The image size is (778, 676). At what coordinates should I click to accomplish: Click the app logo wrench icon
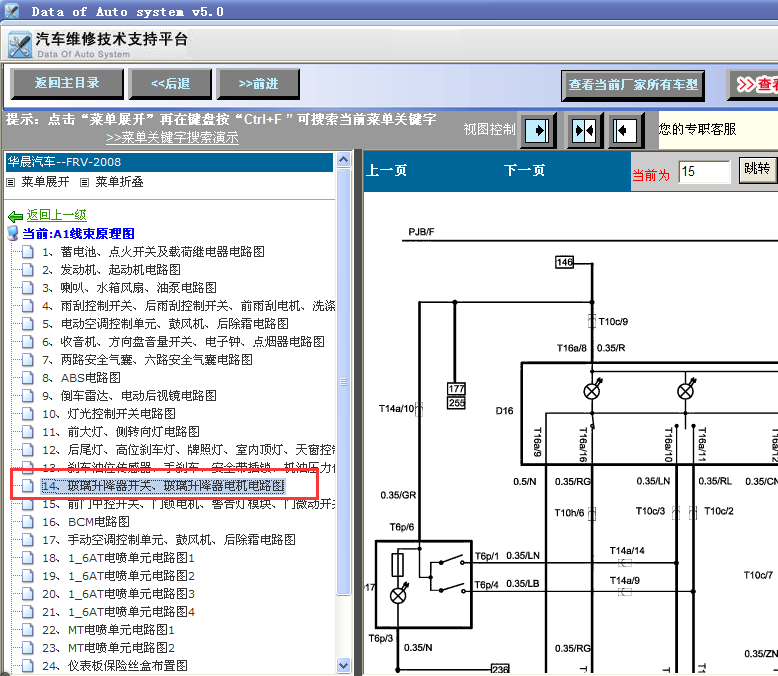[x=20, y=45]
